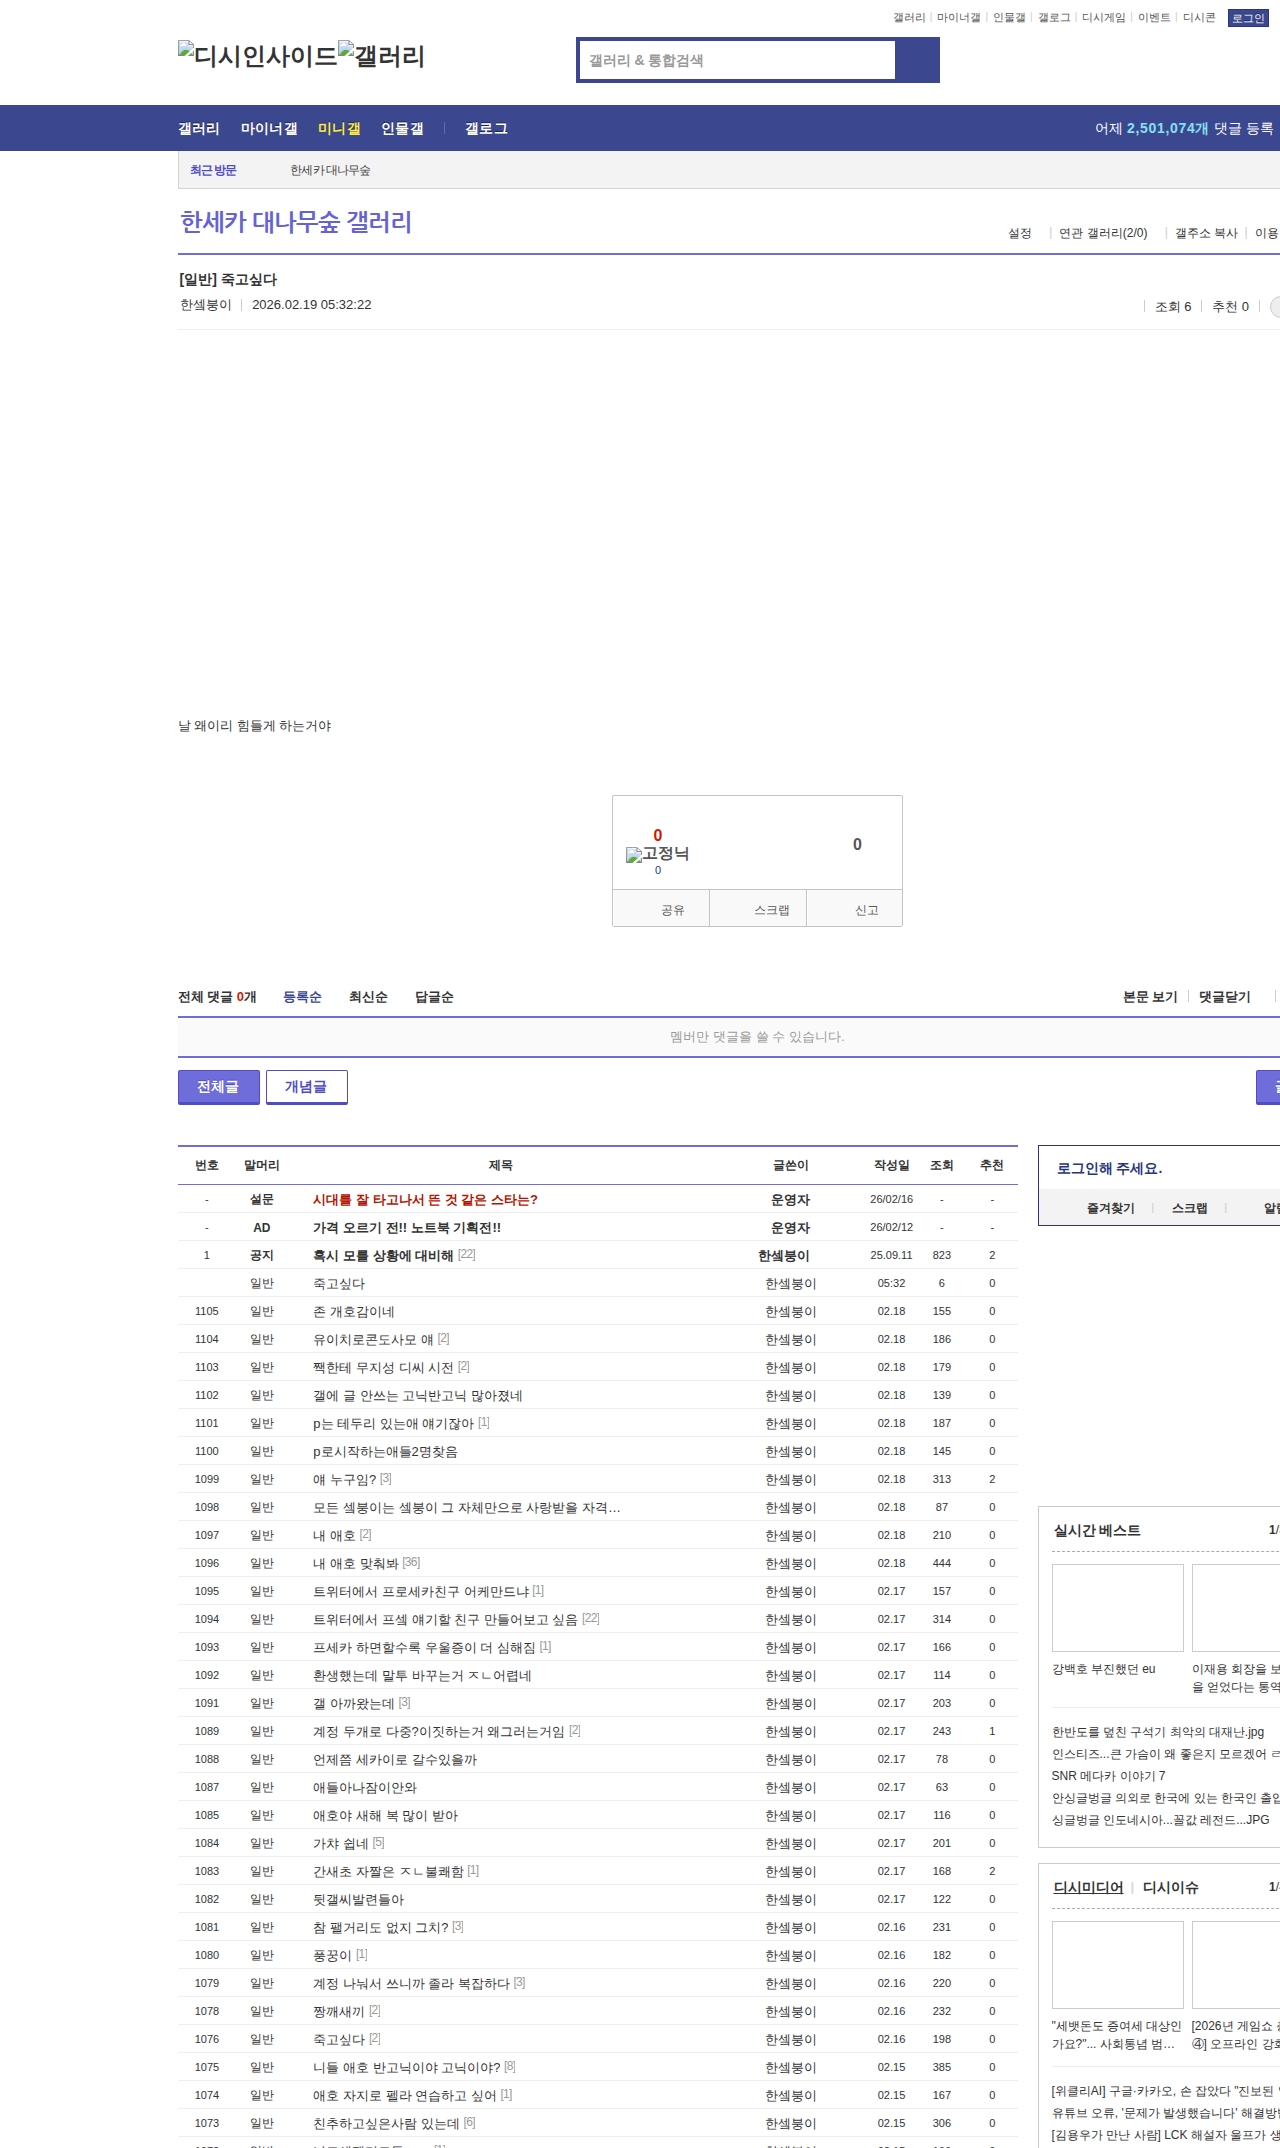Open the 설정 dropdown in gallery header
Viewport: 1280px width, 2148px height.
(x=1019, y=233)
